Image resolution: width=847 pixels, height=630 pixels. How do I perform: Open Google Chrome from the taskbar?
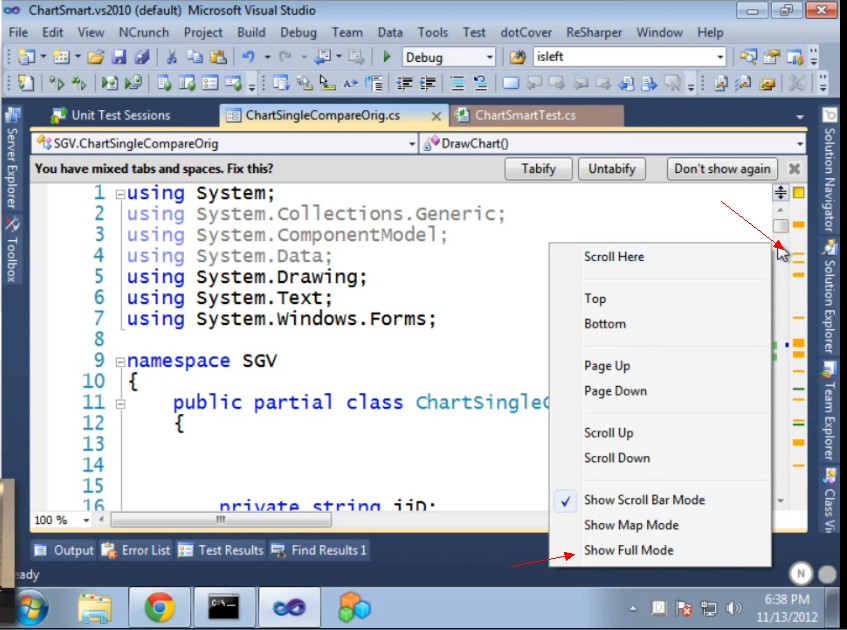(159, 607)
